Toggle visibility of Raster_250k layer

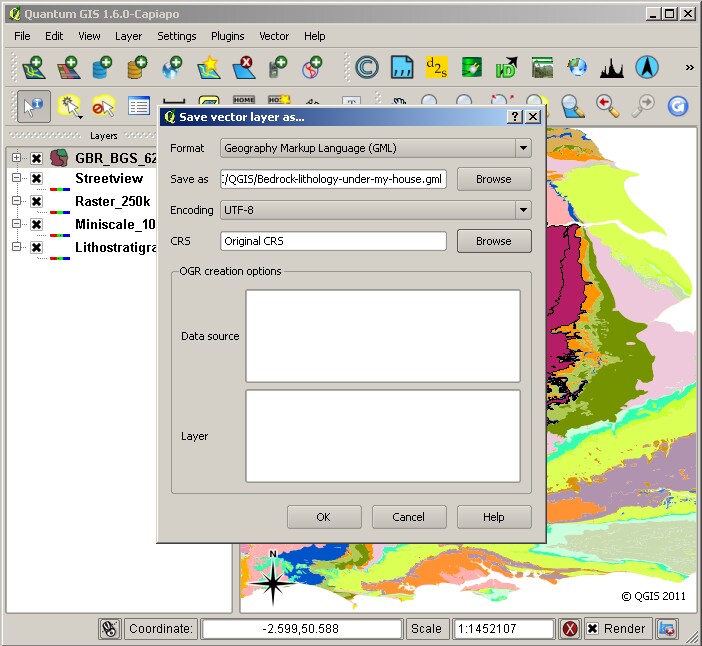click(x=37, y=201)
